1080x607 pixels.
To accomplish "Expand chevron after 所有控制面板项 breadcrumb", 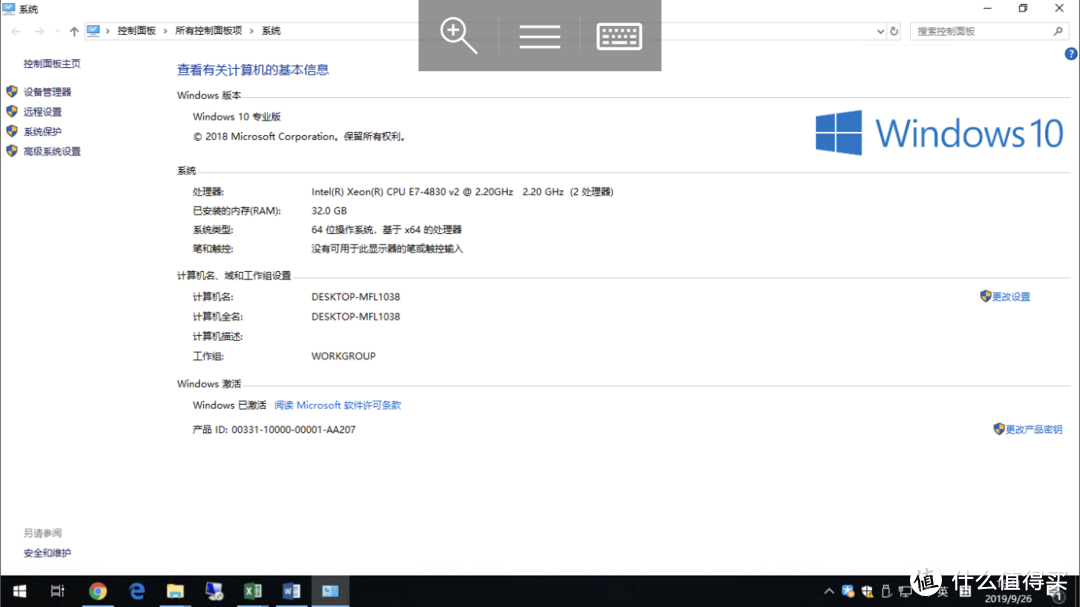I will tap(251, 31).
